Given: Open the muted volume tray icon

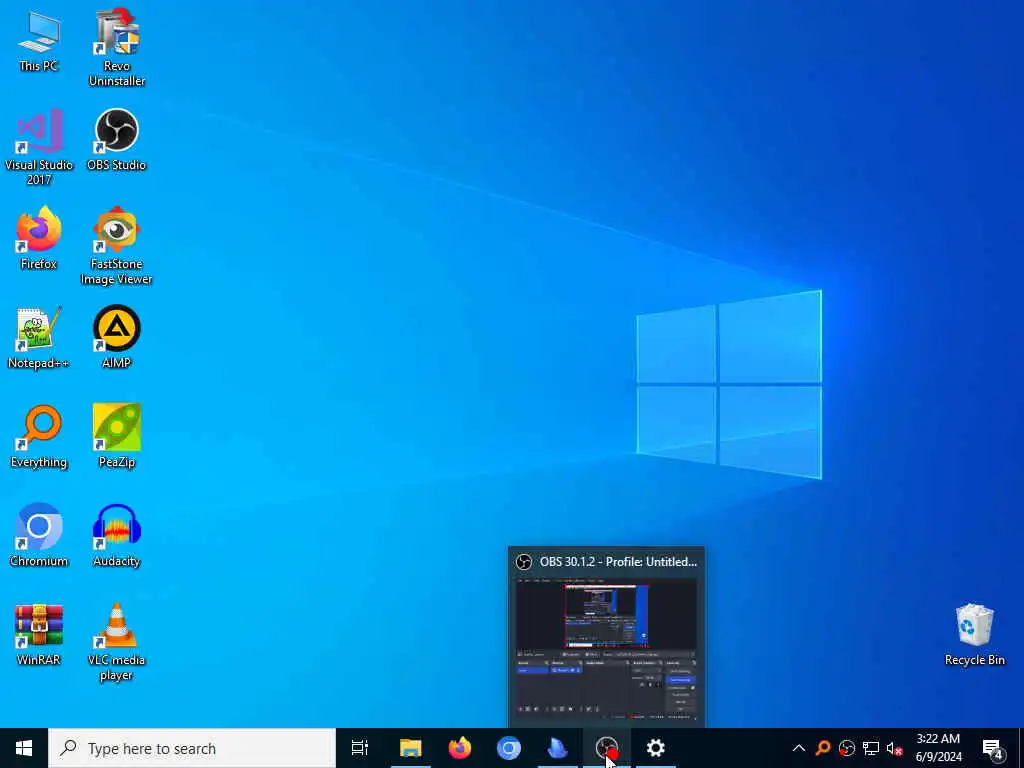Looking at the screenshot, I should pyautogui.click(x=894, y=748).
